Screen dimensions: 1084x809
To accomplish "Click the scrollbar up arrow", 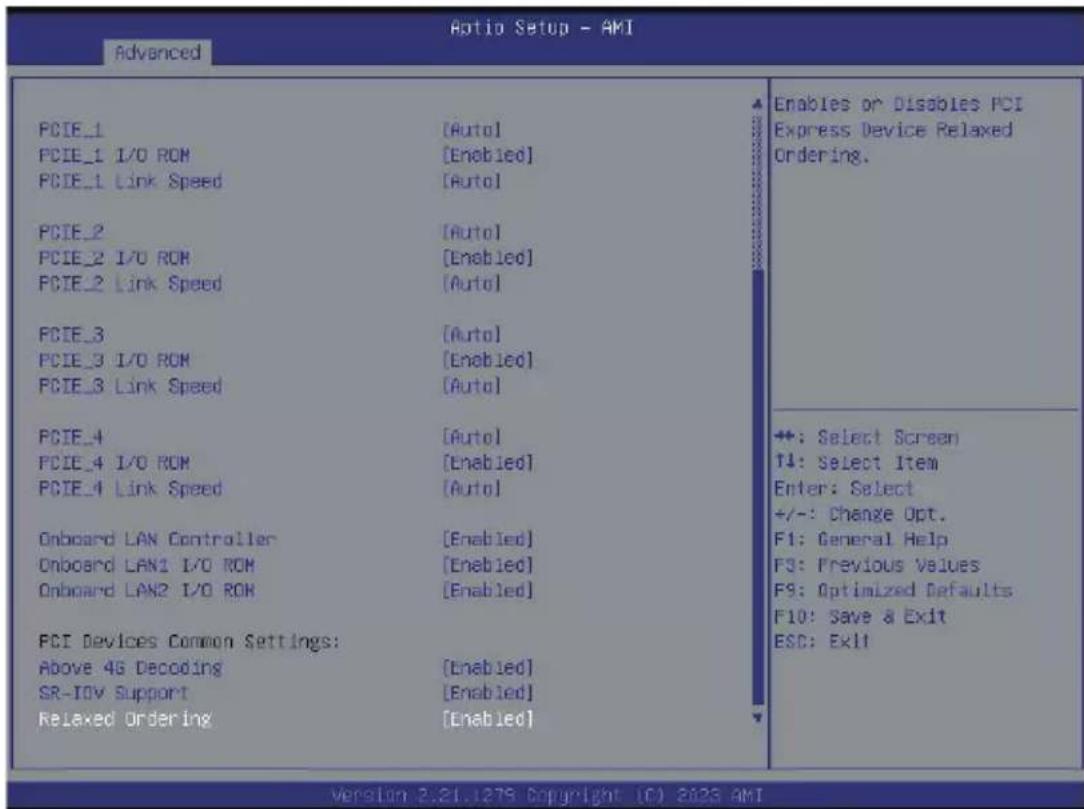I will (758, 104).
